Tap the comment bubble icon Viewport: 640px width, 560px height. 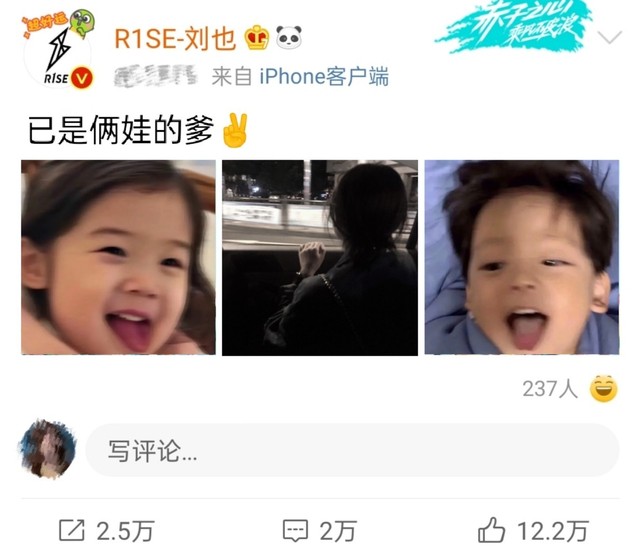click(295, 531)
